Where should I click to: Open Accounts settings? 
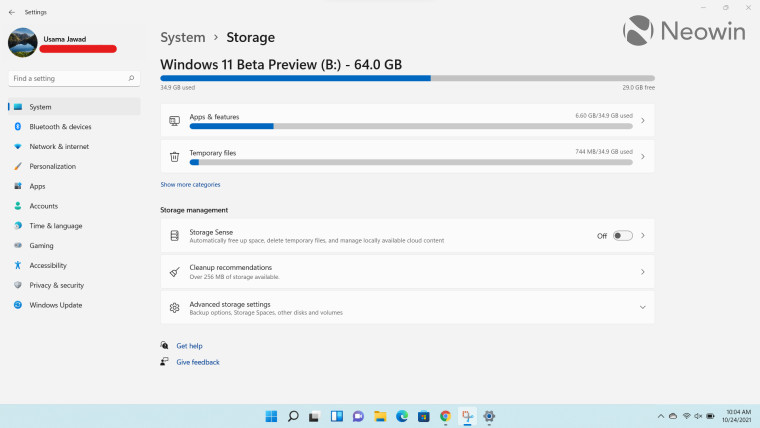coord(74,206)
